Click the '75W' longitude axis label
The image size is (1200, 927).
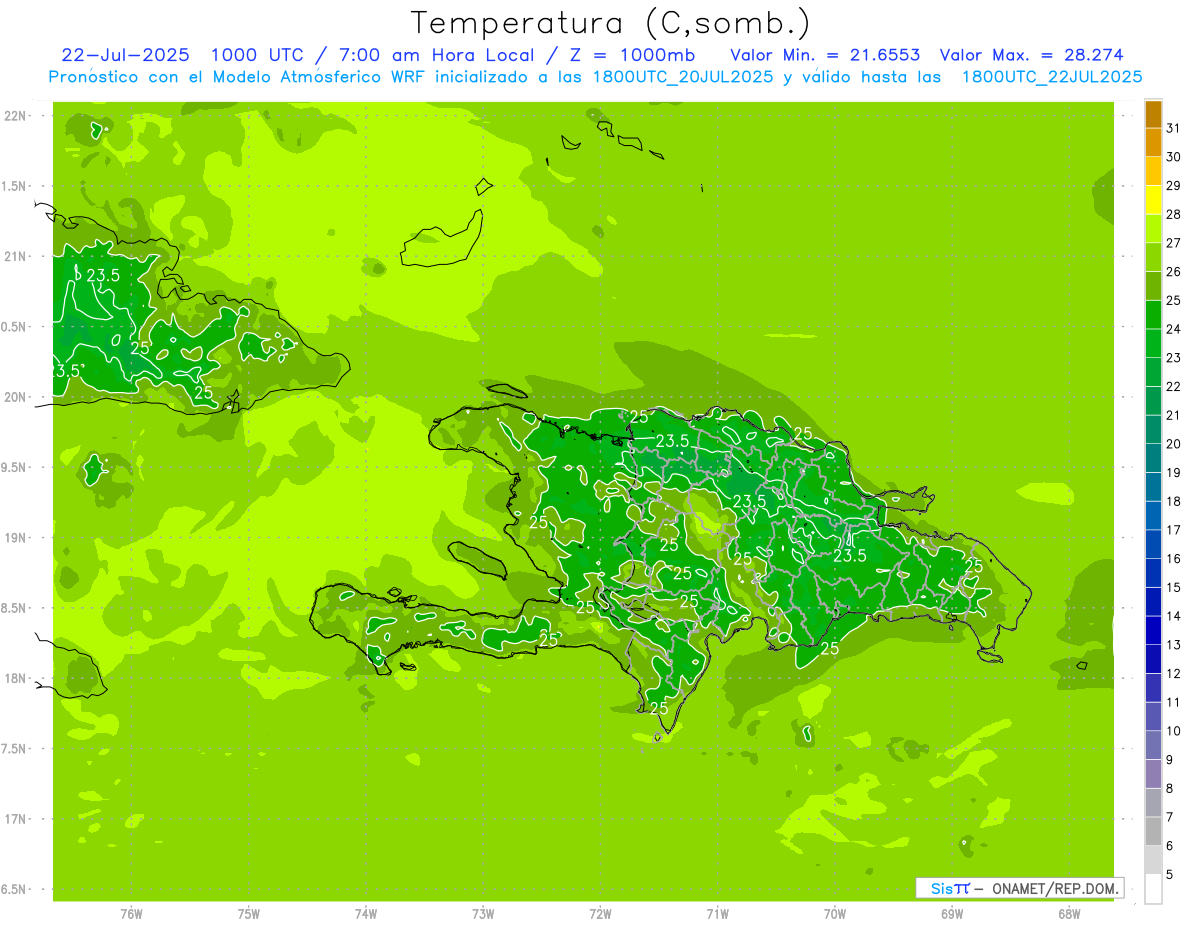pyautogui.click(x=249, y=914)
